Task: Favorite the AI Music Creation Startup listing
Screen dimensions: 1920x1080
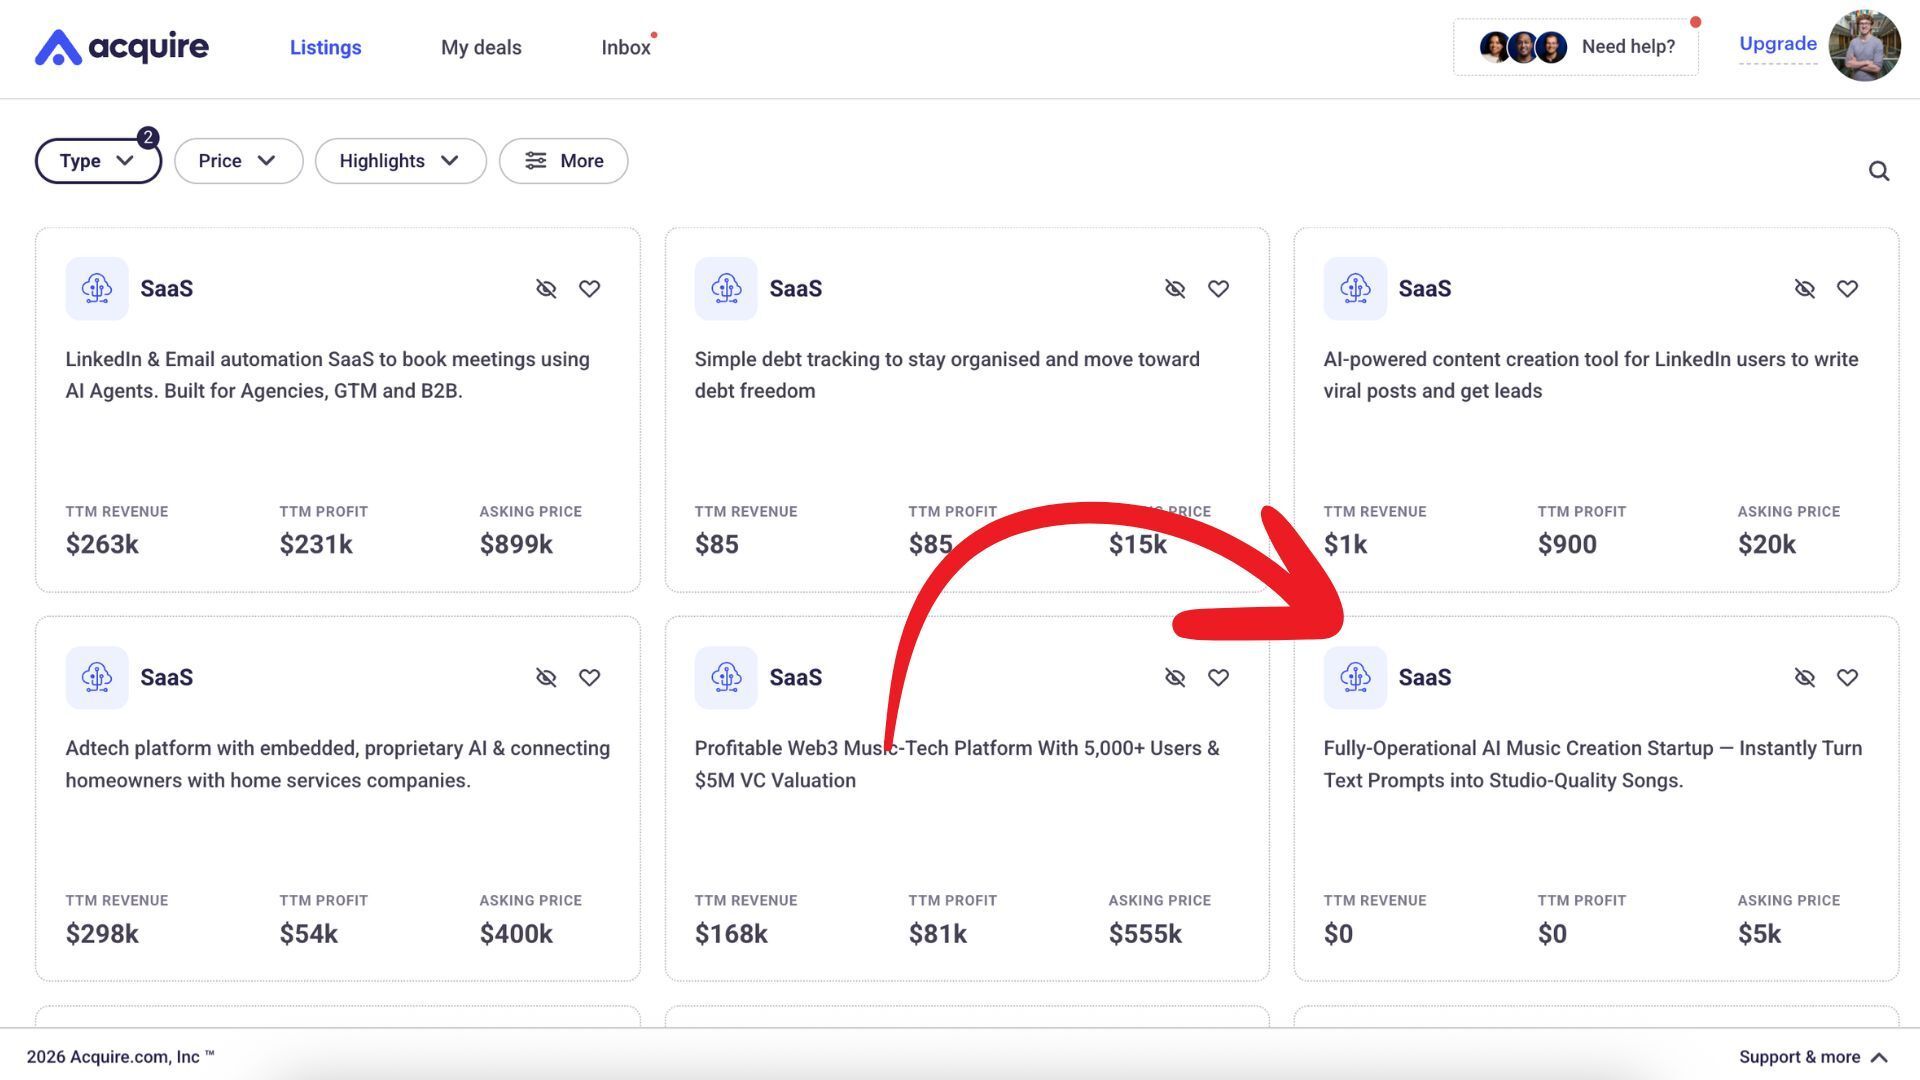Action: pos(1847,678)
